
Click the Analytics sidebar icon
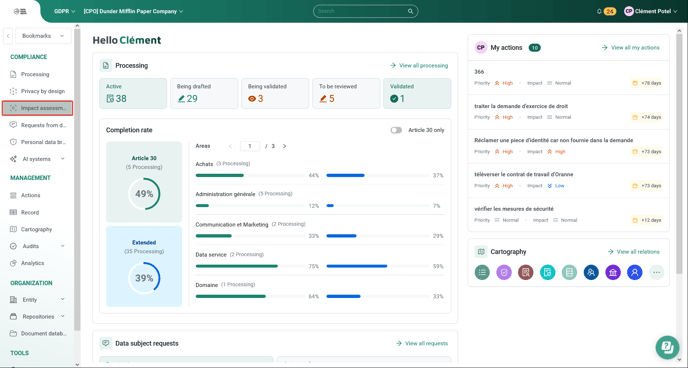tap(13, 263)
